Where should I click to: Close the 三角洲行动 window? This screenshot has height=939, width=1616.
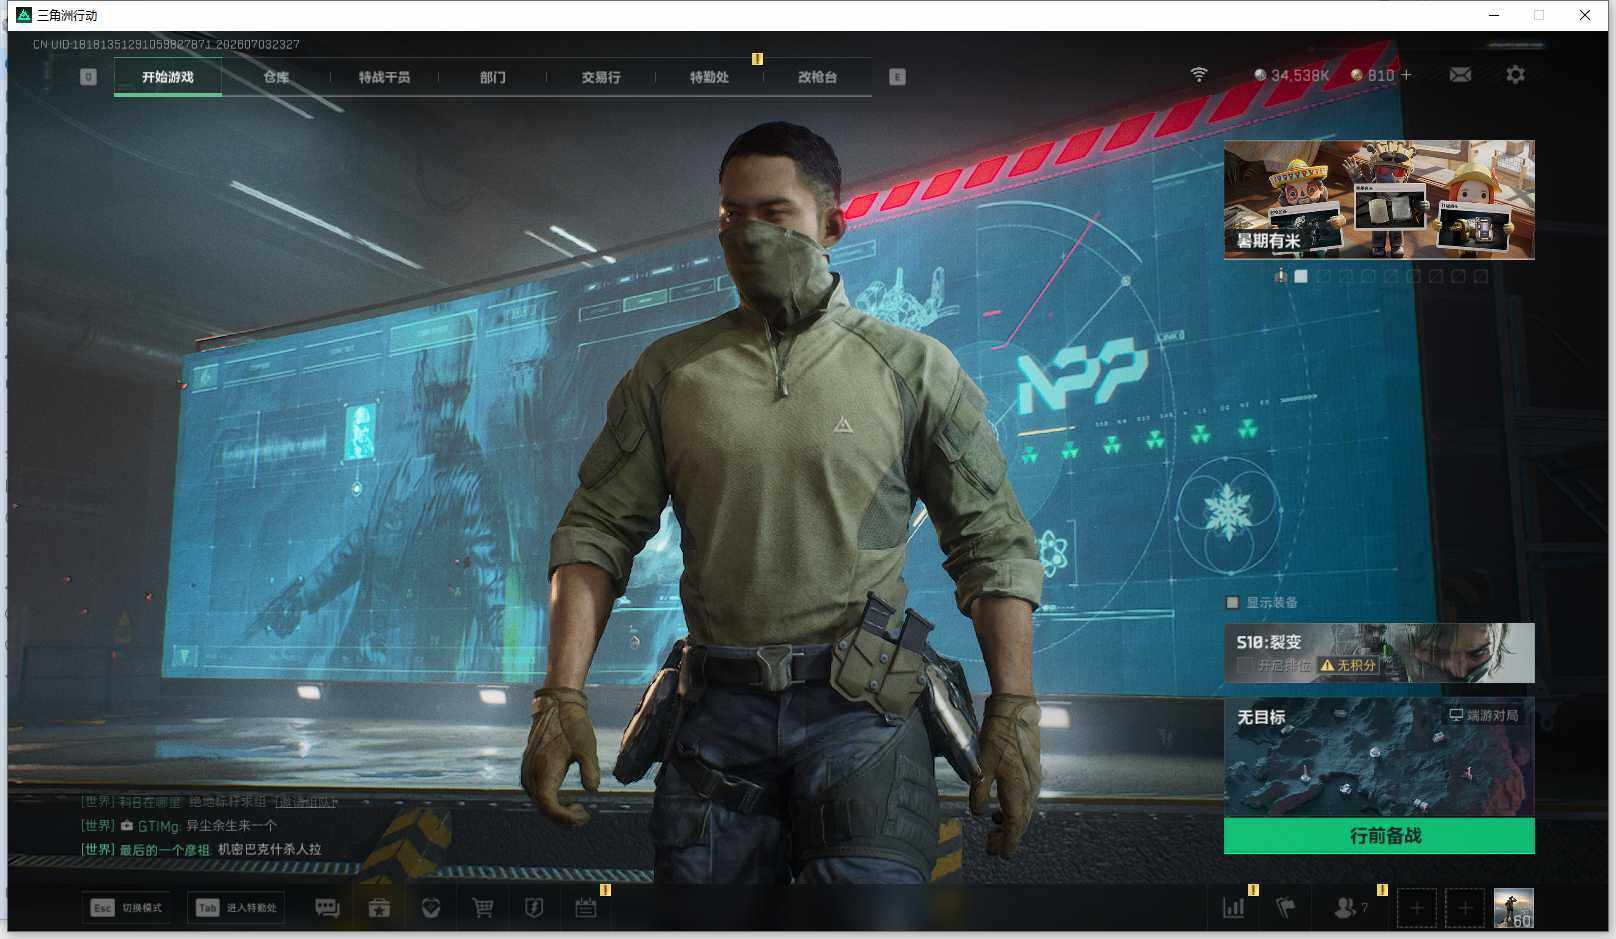tap(1585, 15)
